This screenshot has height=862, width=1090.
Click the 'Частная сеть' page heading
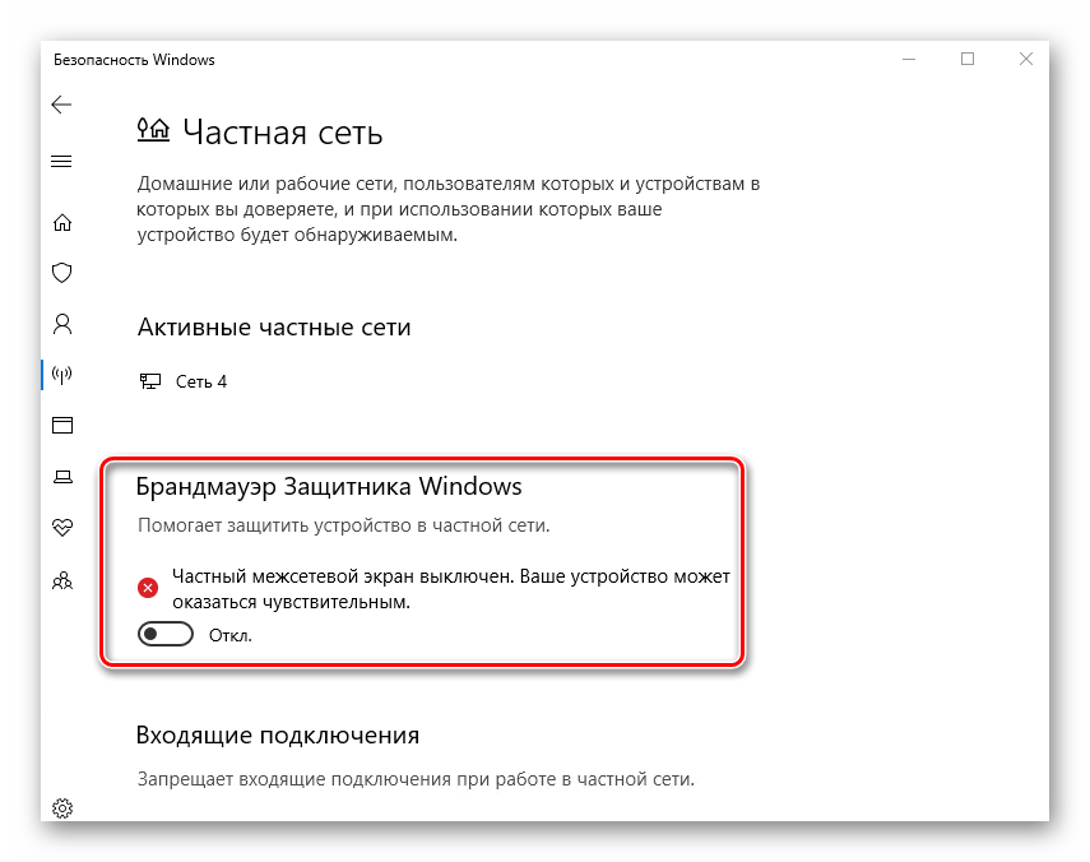click(x=283, y=132)
